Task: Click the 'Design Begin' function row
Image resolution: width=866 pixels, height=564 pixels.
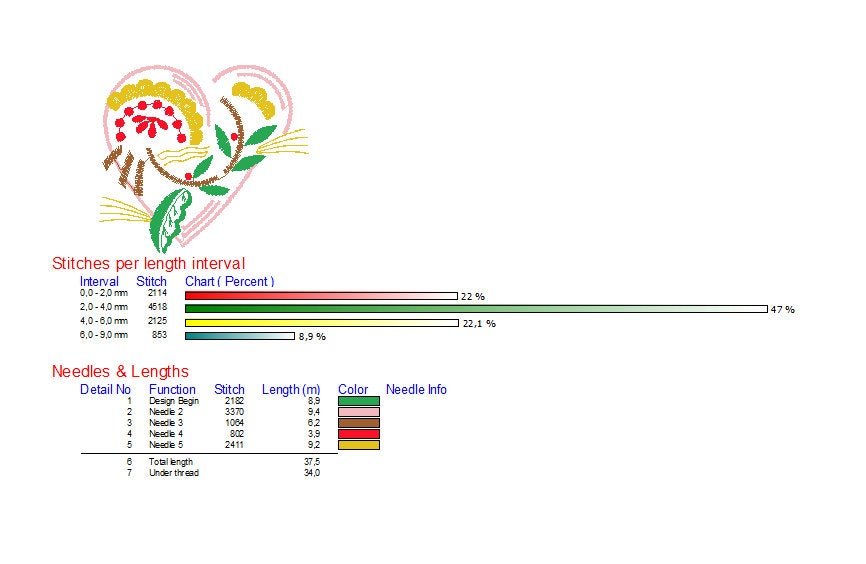Action: point(174,401)
